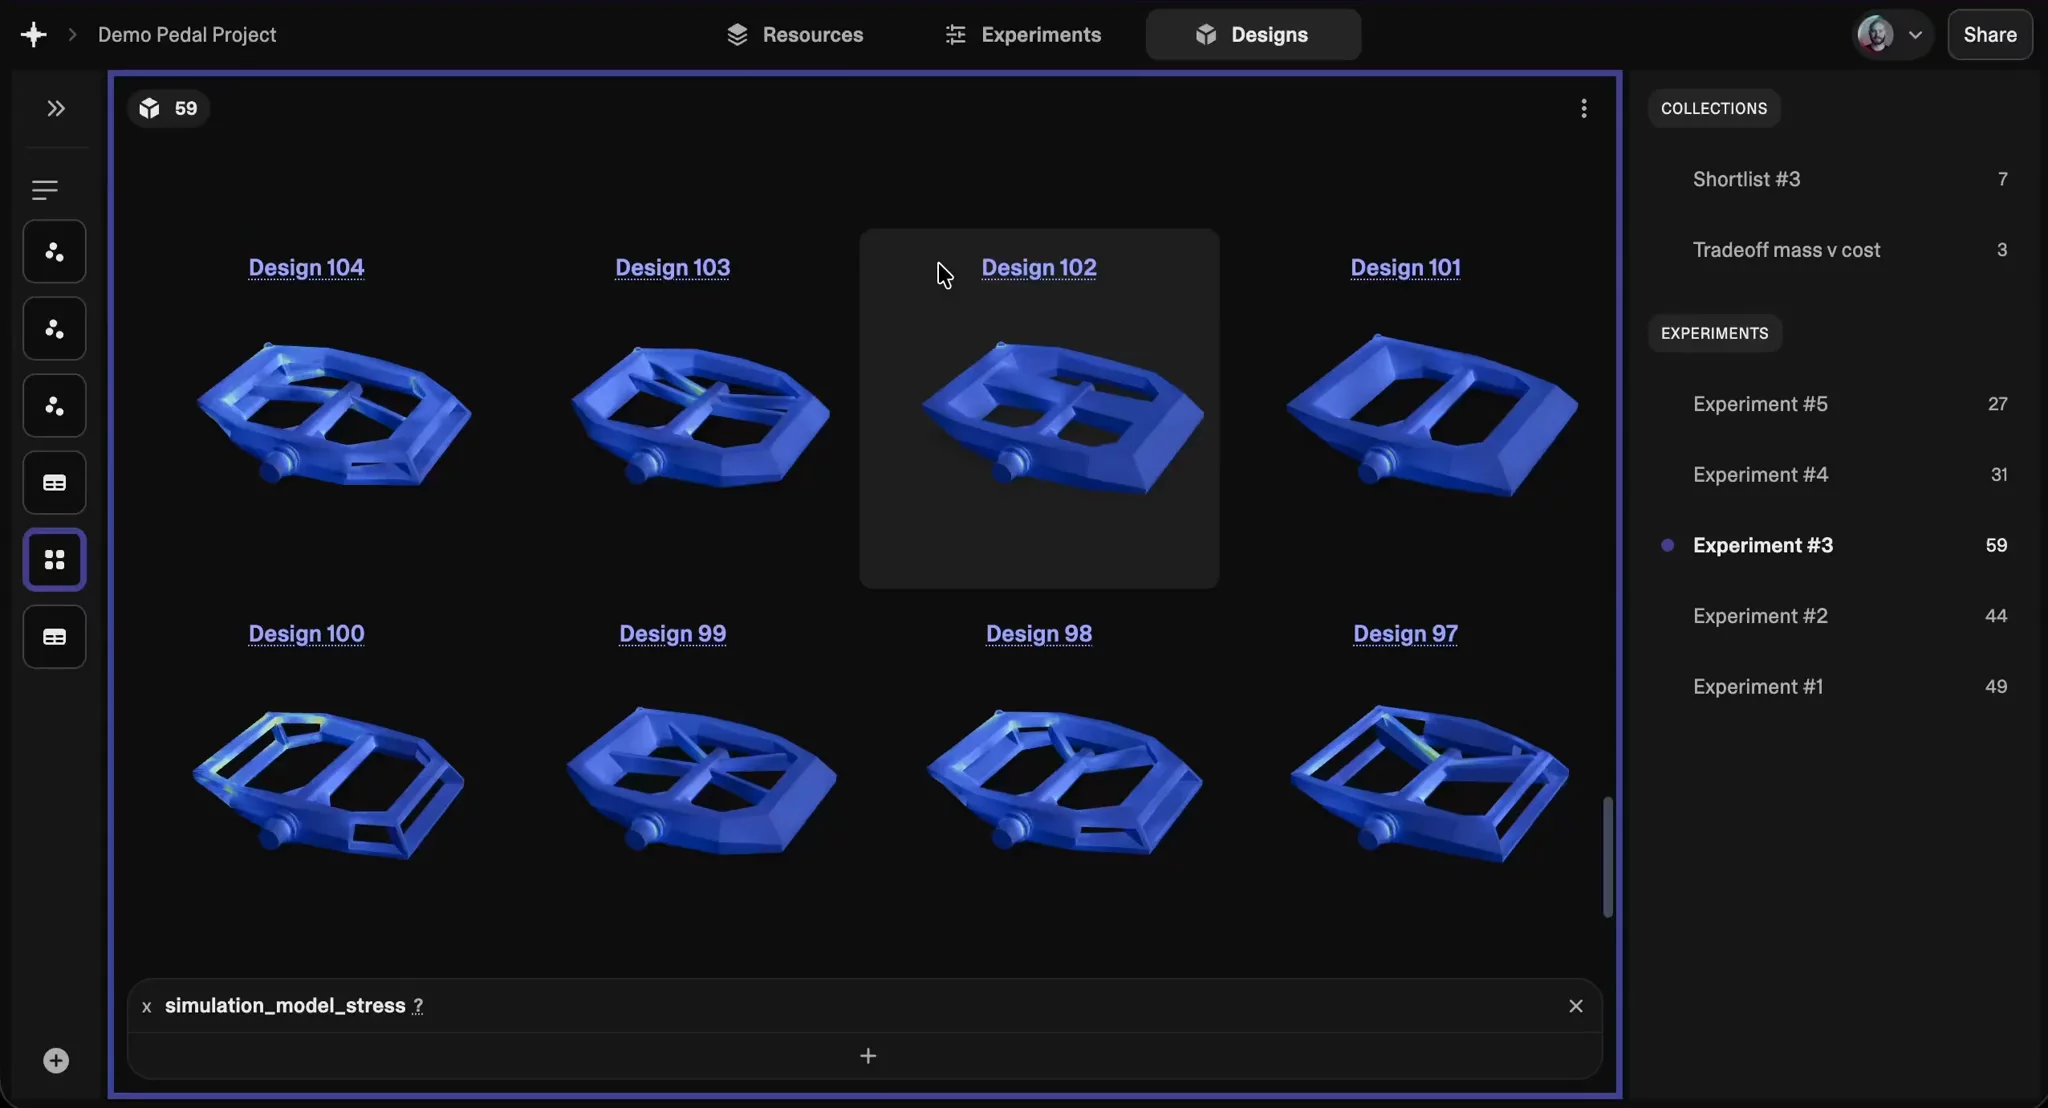Click the list lines icon in sidebar
The width and height of the screenshot is (2048, 1108).
[x=45, y=189]
